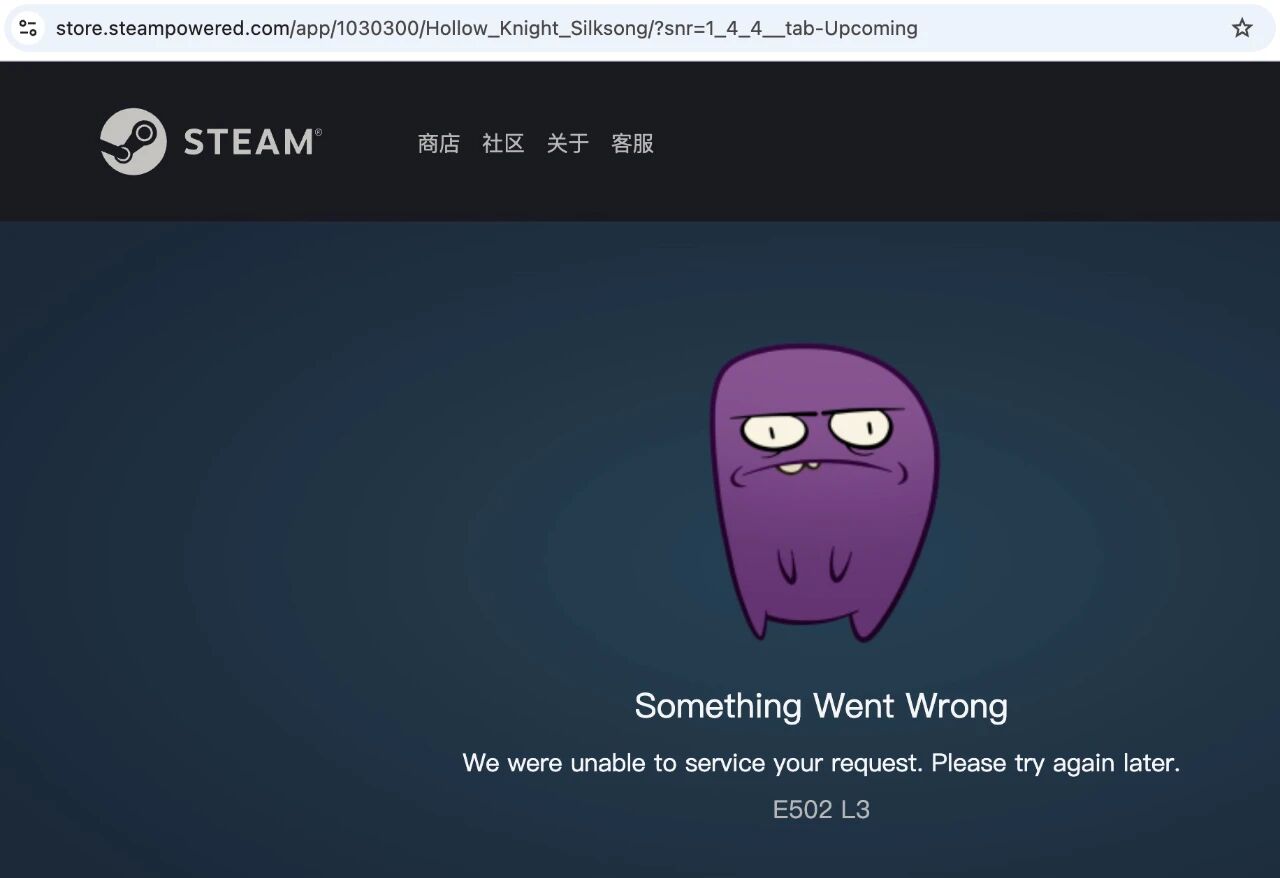Click the store.steampowered.com domain in the URL
Screen dimensions: 1280x878
172,28
